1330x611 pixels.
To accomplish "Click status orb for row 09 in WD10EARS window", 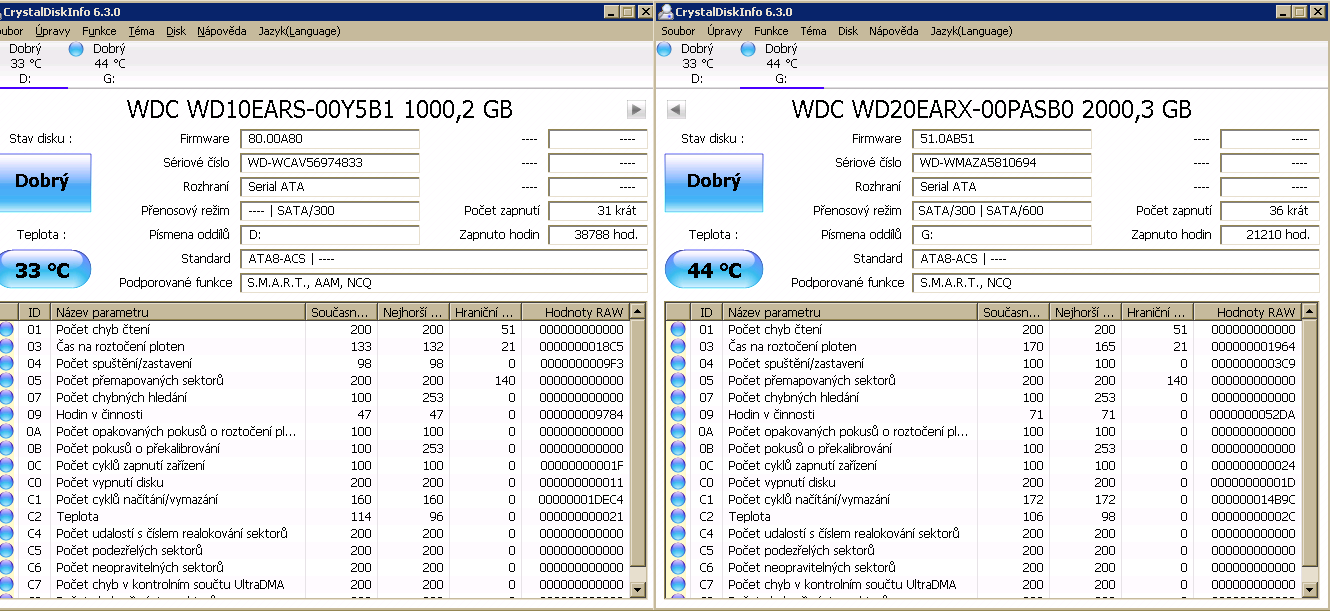I will 6,414.
